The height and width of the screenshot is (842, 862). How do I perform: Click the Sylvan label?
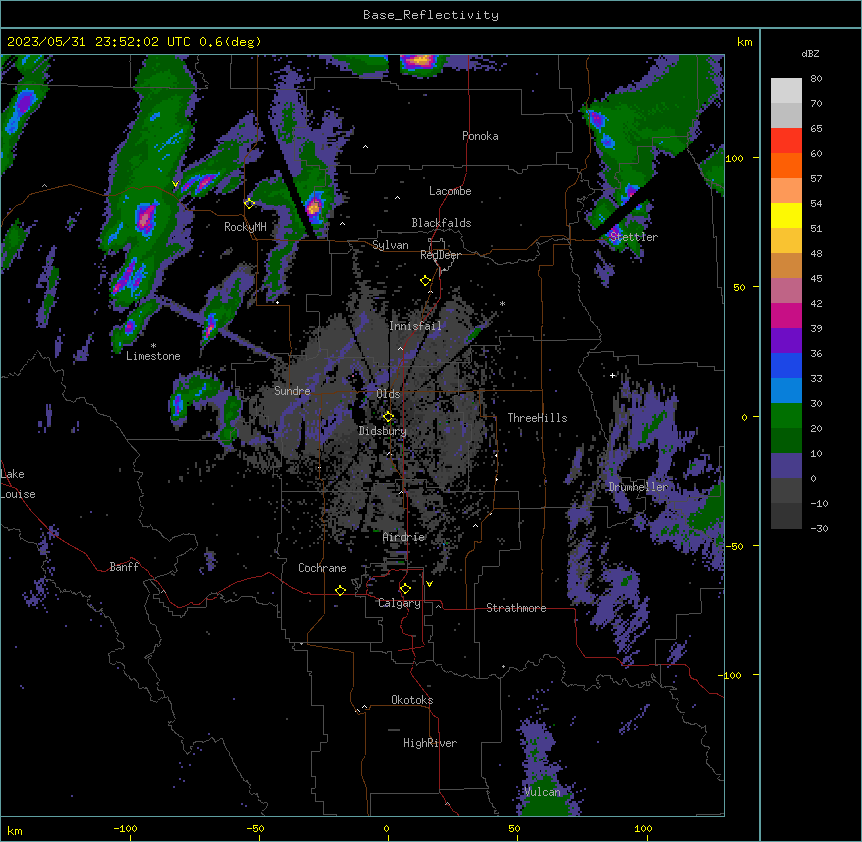point(390,245)
